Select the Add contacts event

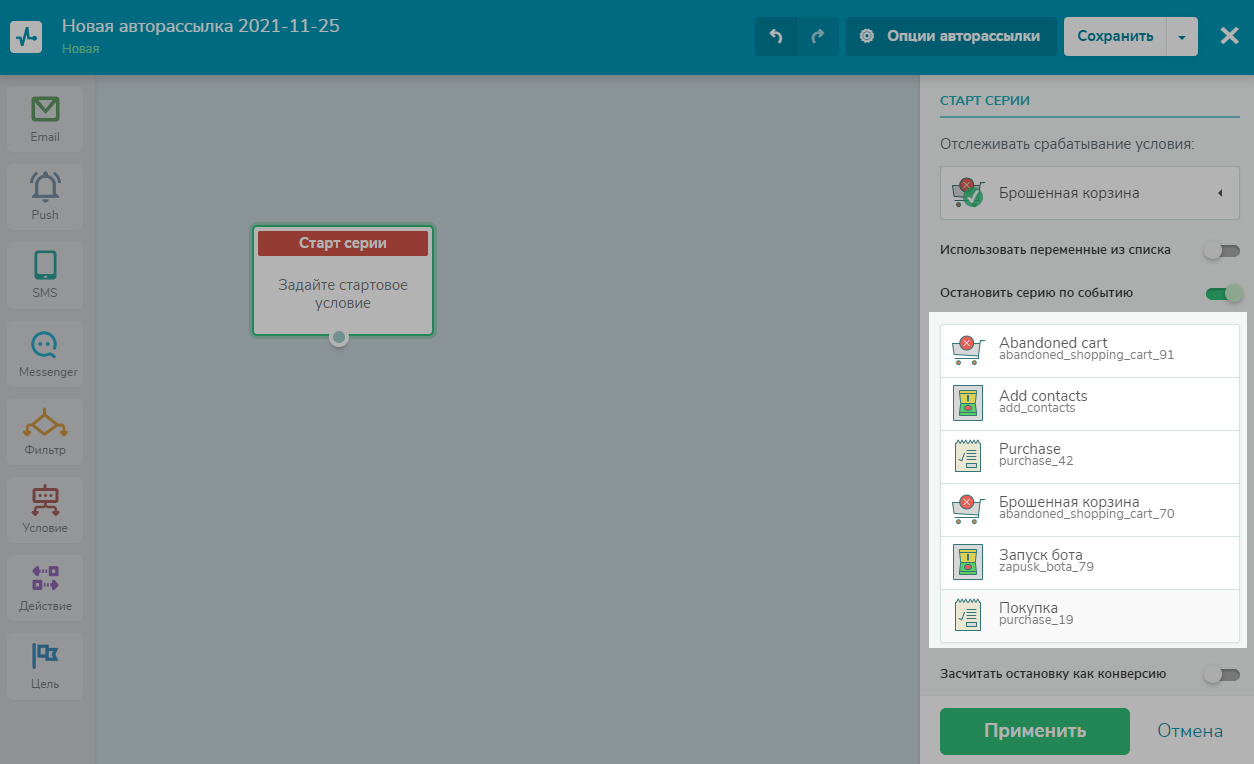(1090, 404)
